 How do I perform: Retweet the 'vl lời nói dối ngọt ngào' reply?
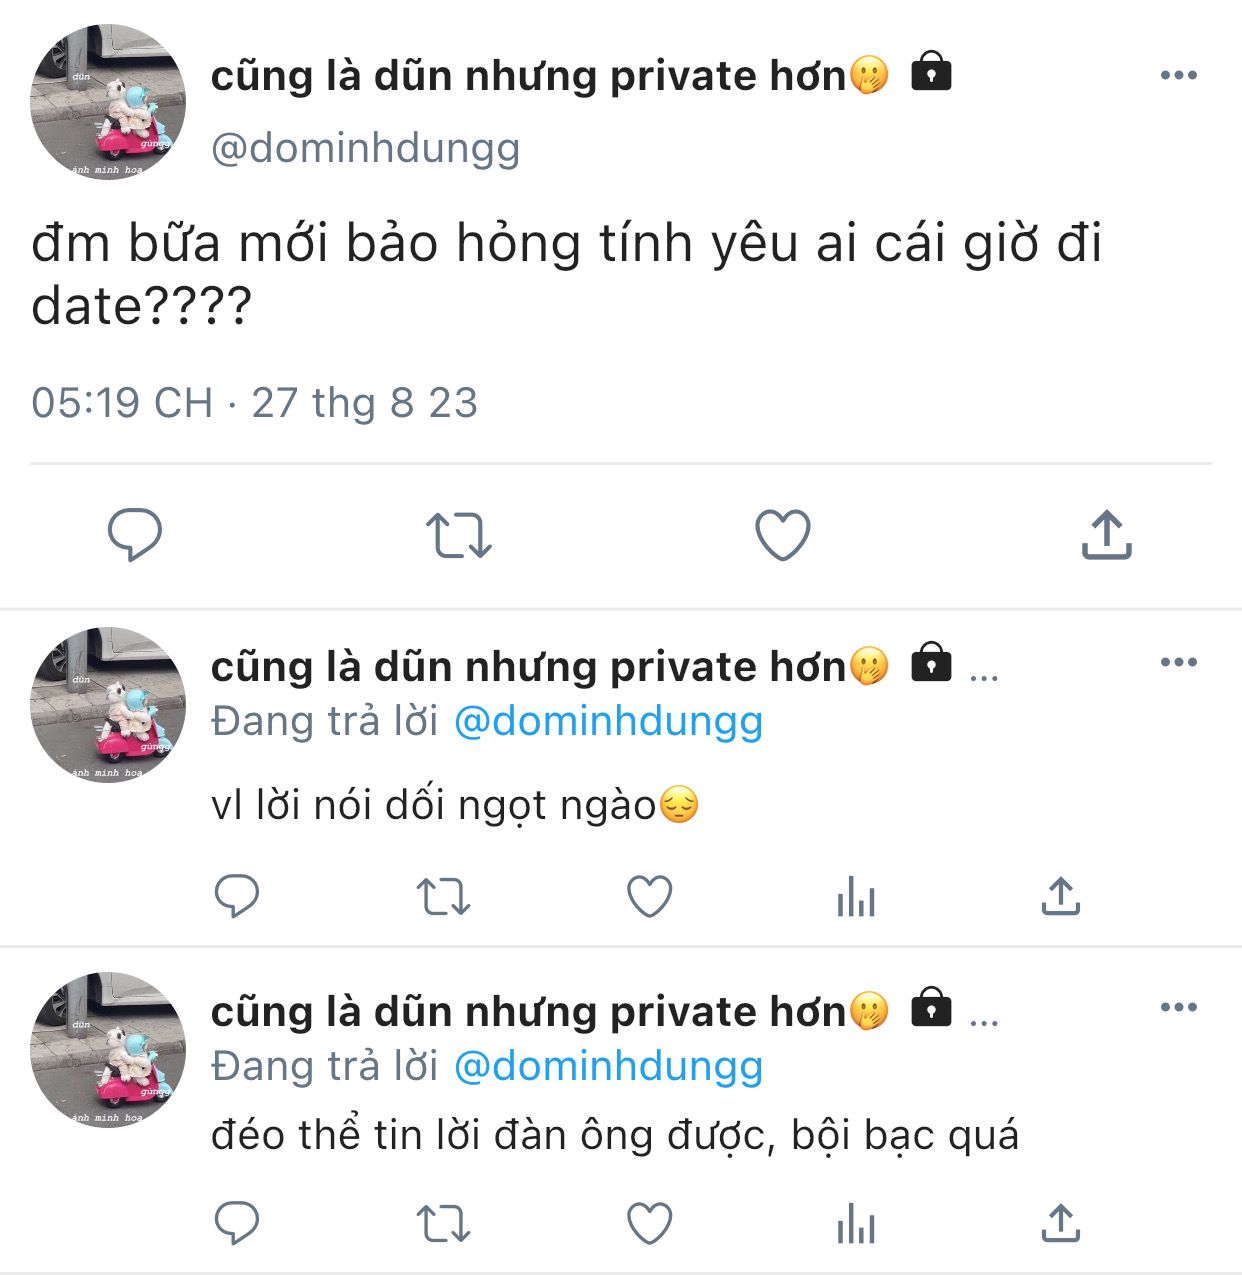tap(443, 896)
